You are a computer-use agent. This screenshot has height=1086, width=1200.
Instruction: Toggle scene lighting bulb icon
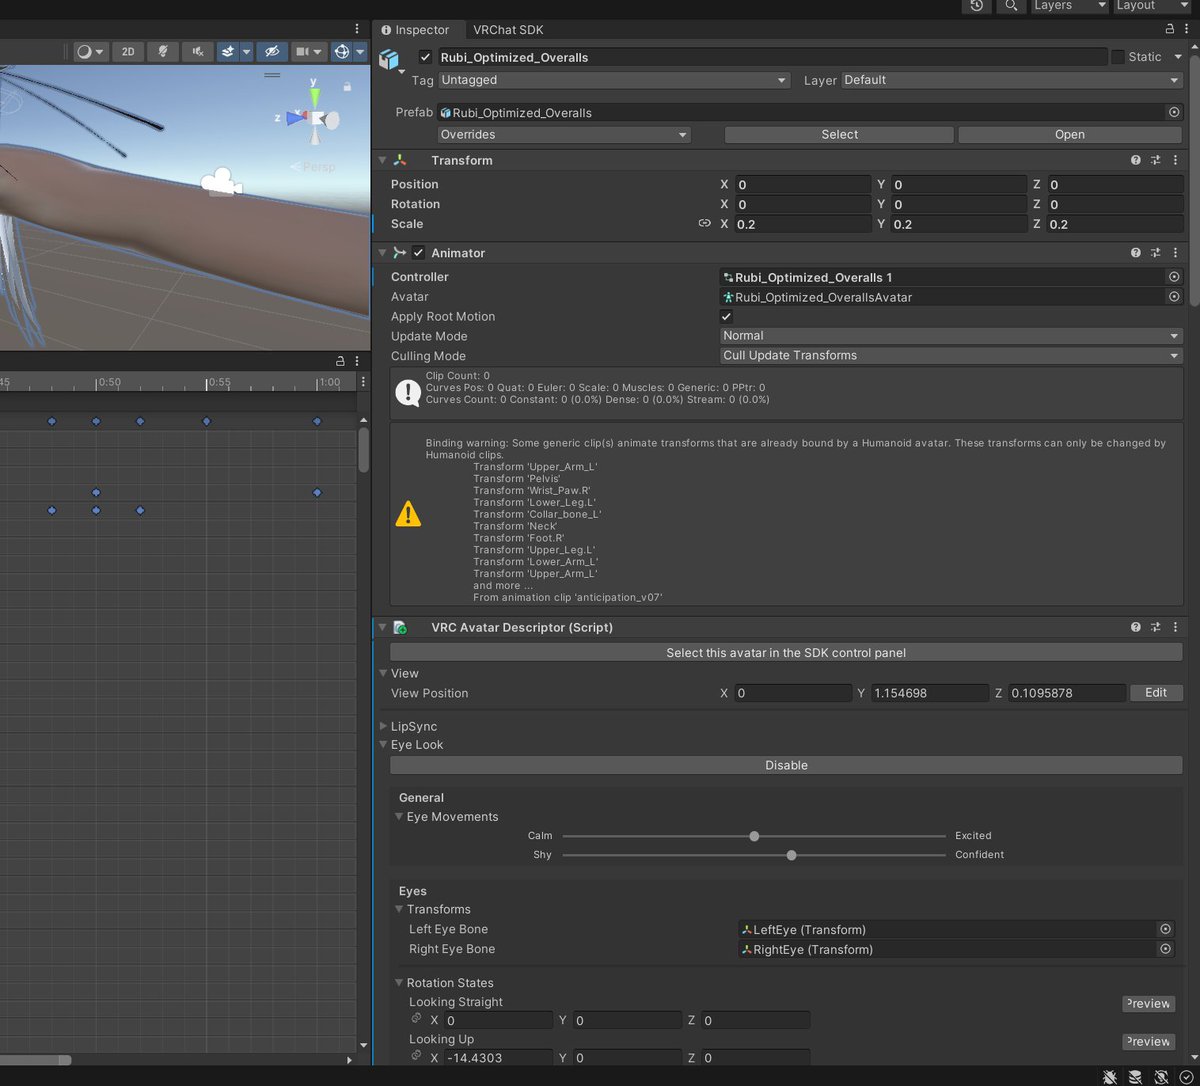[x=163, y=52]
